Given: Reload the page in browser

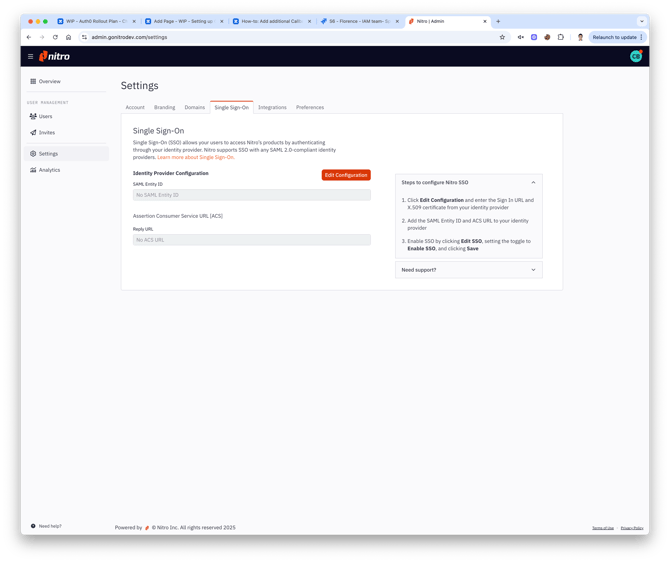Looking at the screenshot, I should pos(55,37).
